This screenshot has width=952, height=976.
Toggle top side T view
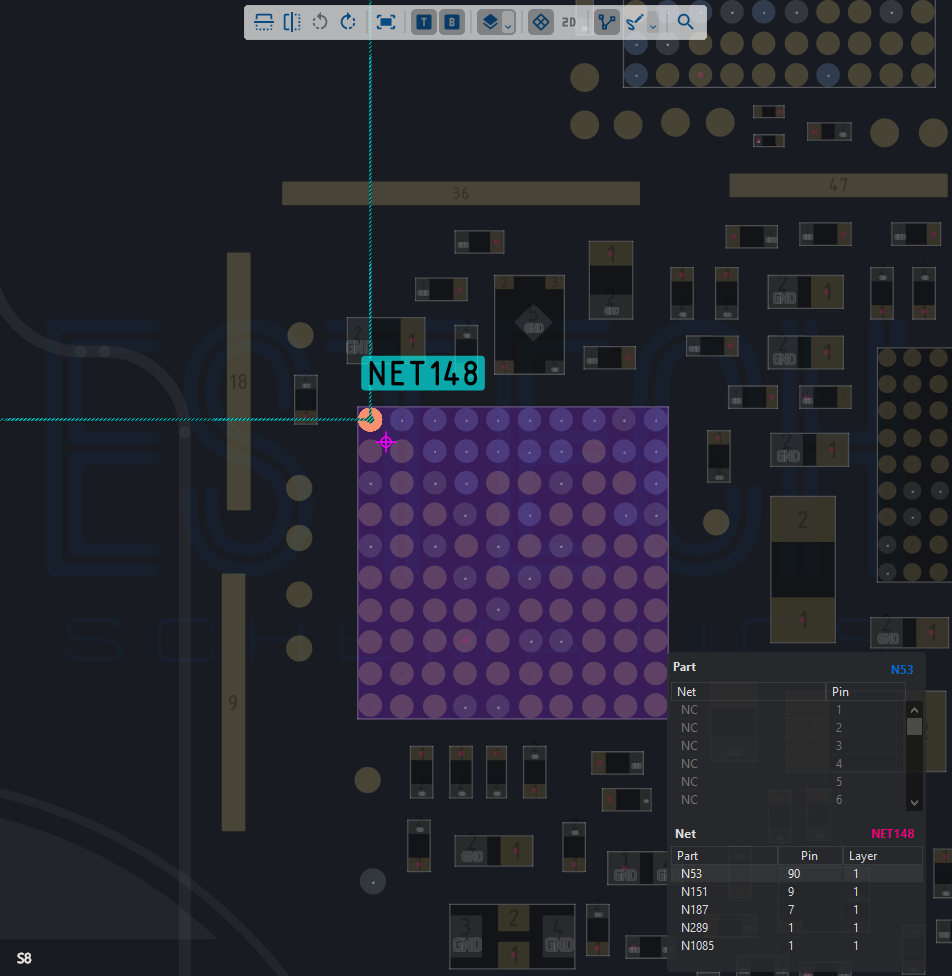pos(424,22)
